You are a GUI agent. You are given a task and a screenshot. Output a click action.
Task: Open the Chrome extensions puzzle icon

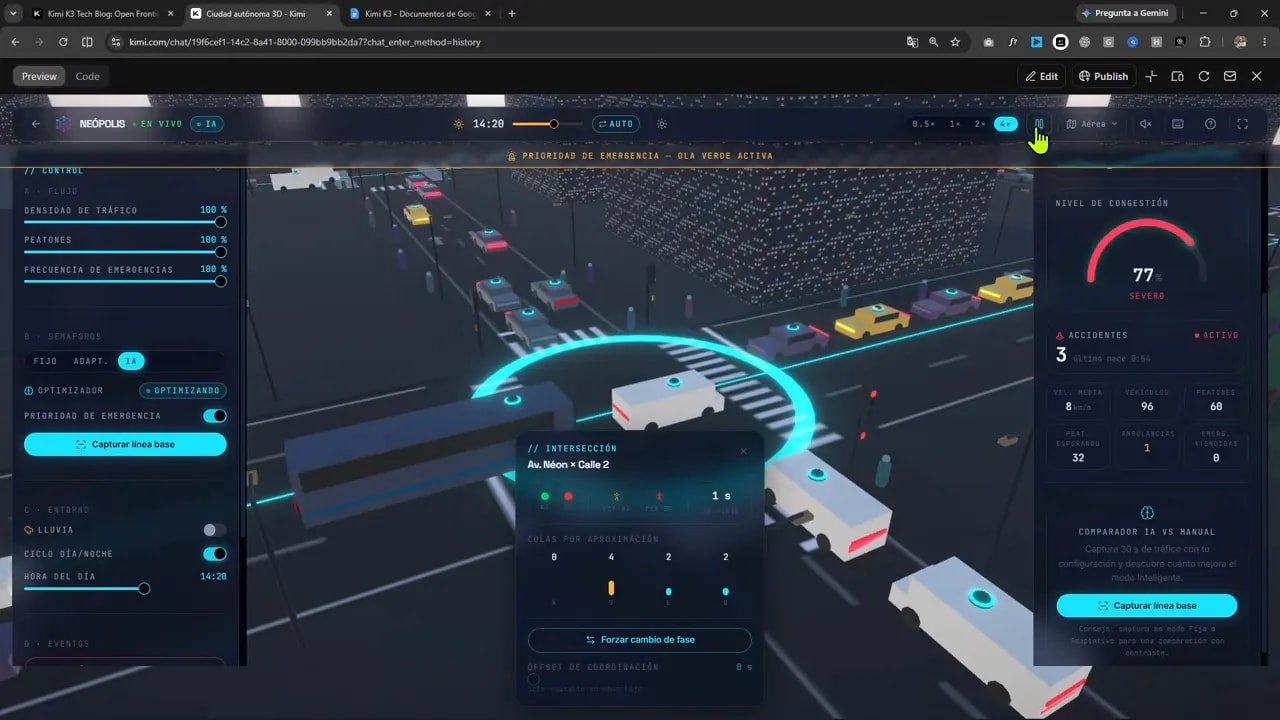1204,42
